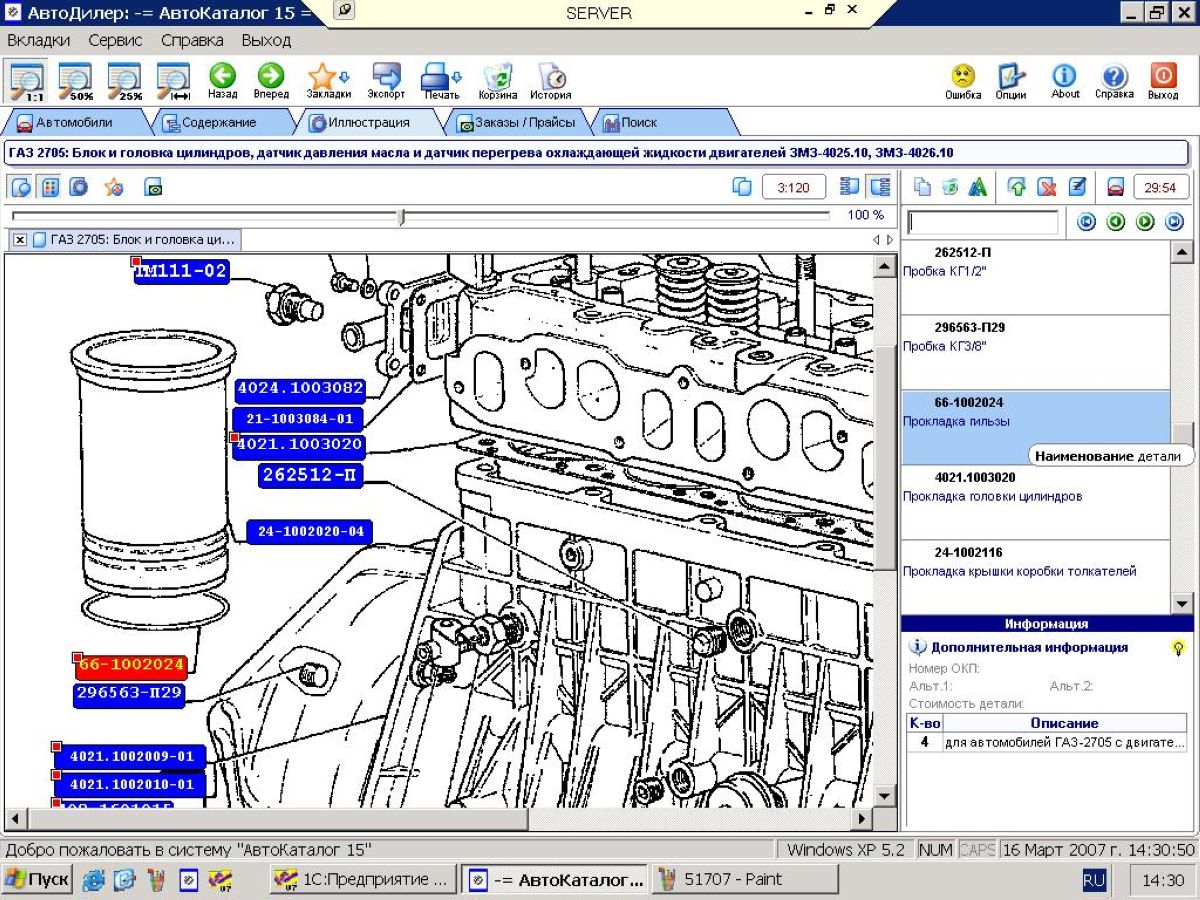The height and width of the screenshot is (900, 1200).
Task: Click the star bookmark illustration icon
Action: click(x=114, y=187)
